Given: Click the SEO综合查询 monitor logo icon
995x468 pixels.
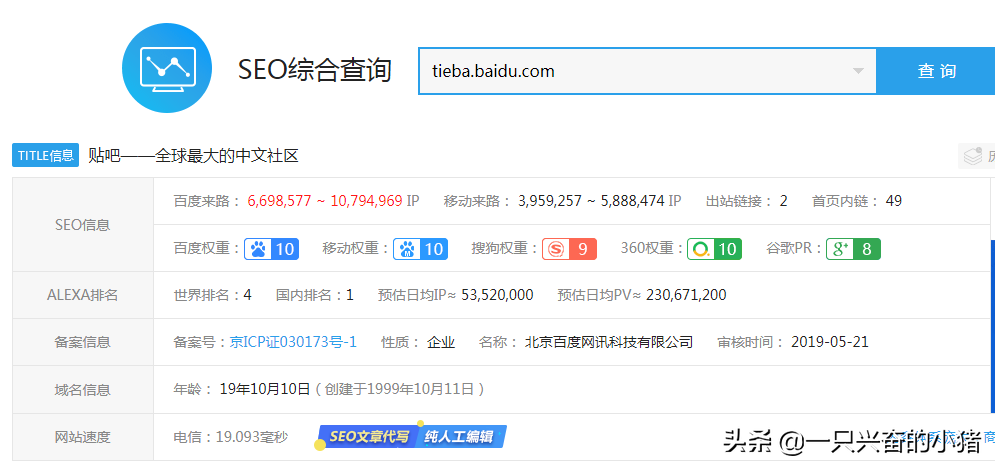Looking at the screenshot, I should point(167,68).
